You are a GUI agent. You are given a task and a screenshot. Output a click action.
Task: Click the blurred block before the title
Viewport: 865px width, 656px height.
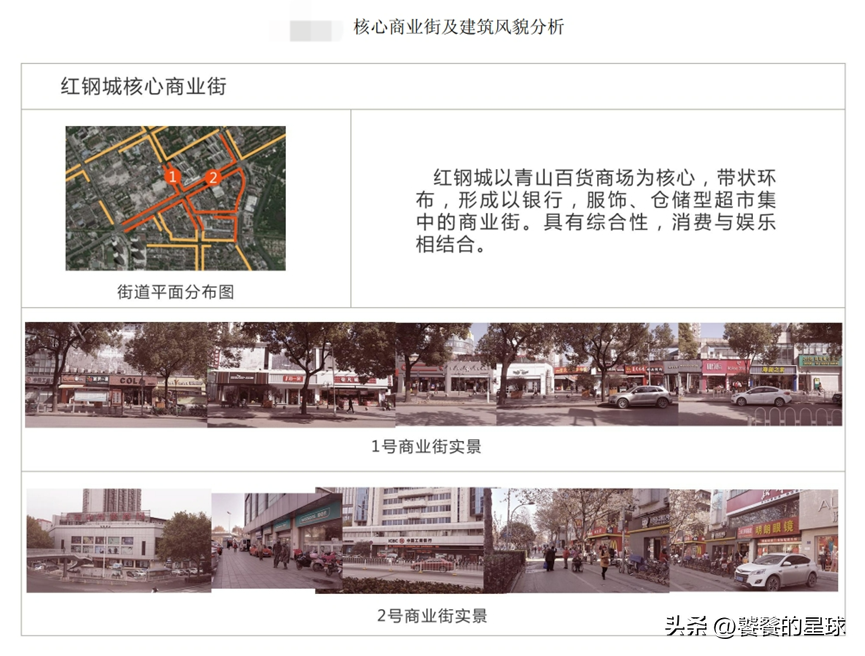tap(316, 29)
